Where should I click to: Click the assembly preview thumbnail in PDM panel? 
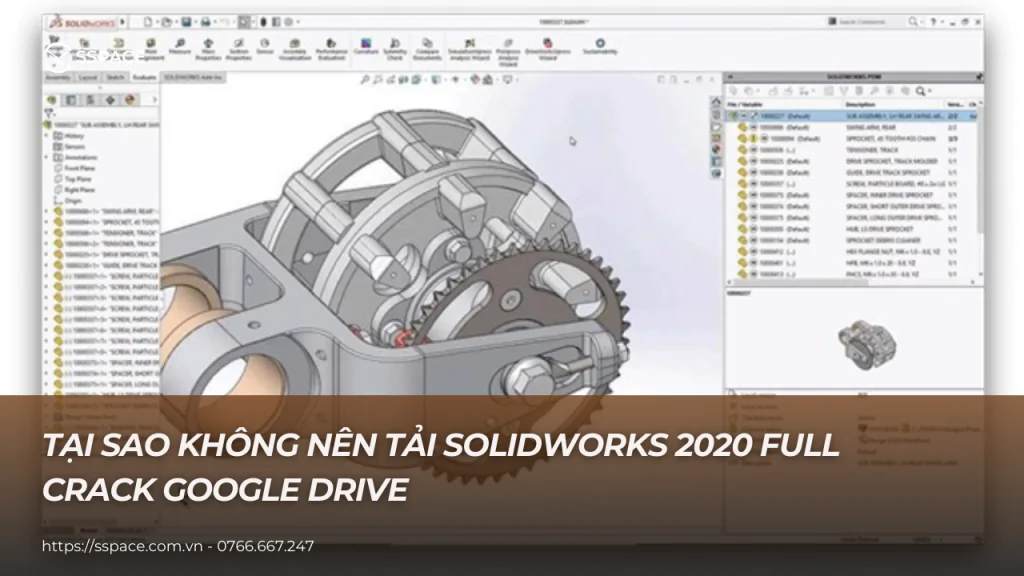click(x=866, y=344)
